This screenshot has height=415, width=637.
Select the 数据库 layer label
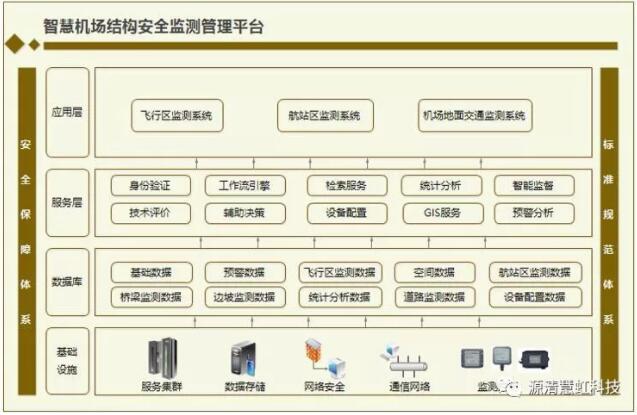point(67,283)
